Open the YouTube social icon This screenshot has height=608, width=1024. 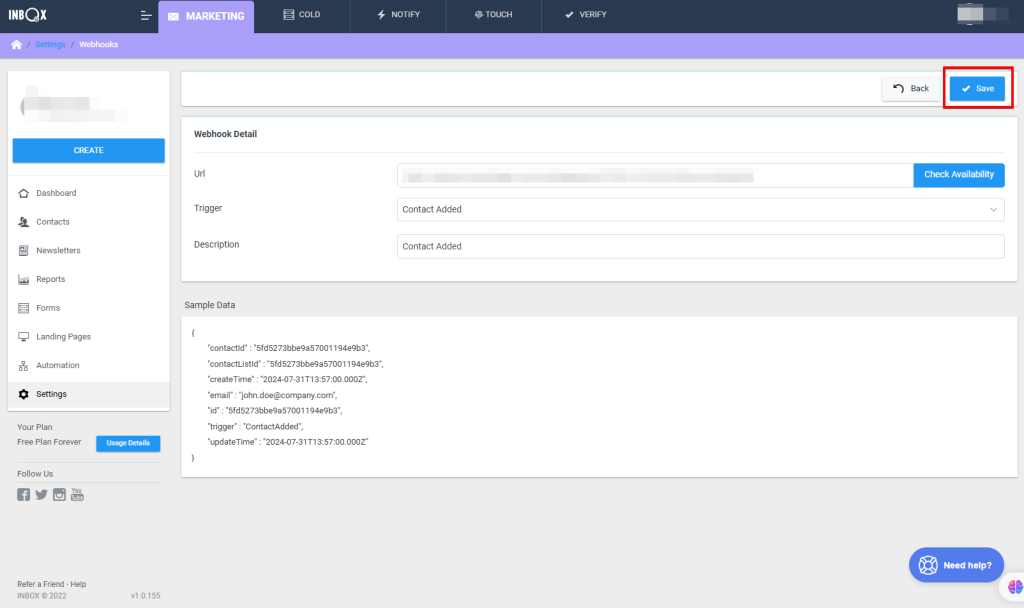pyautogui.click(x=77, y=494)
